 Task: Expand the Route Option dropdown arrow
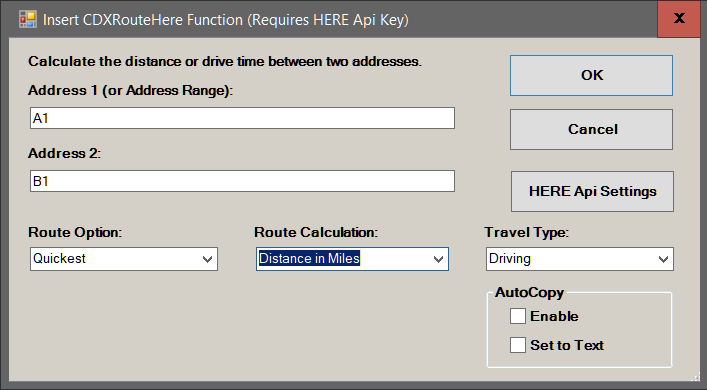[207, 259]
